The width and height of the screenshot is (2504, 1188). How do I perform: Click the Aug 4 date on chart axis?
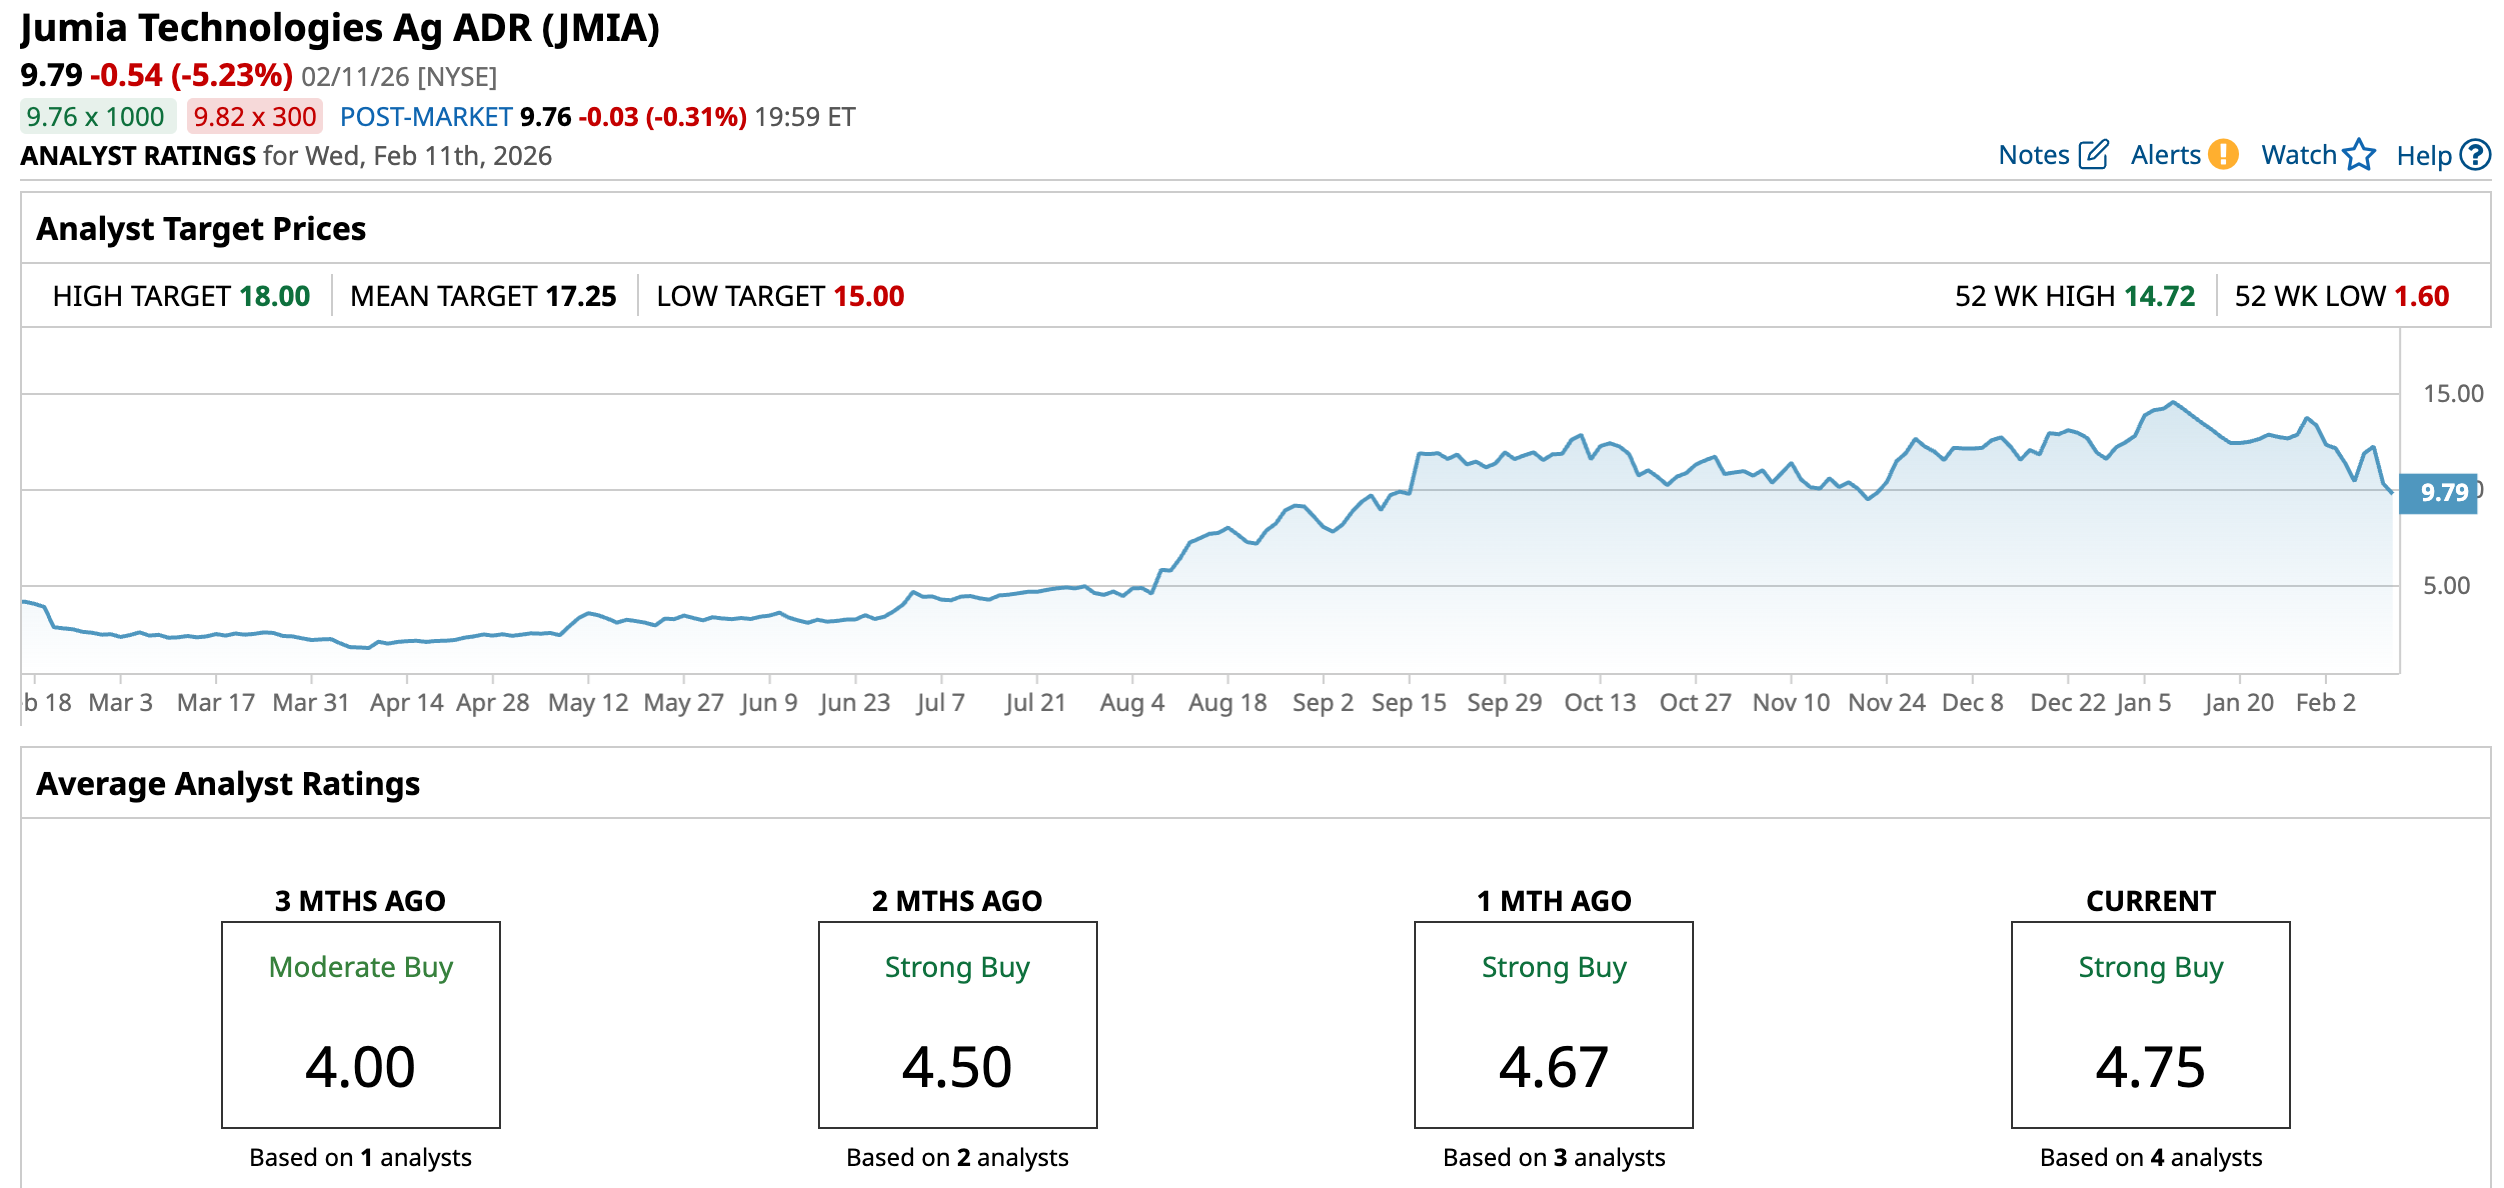(x=1131, y=702)
